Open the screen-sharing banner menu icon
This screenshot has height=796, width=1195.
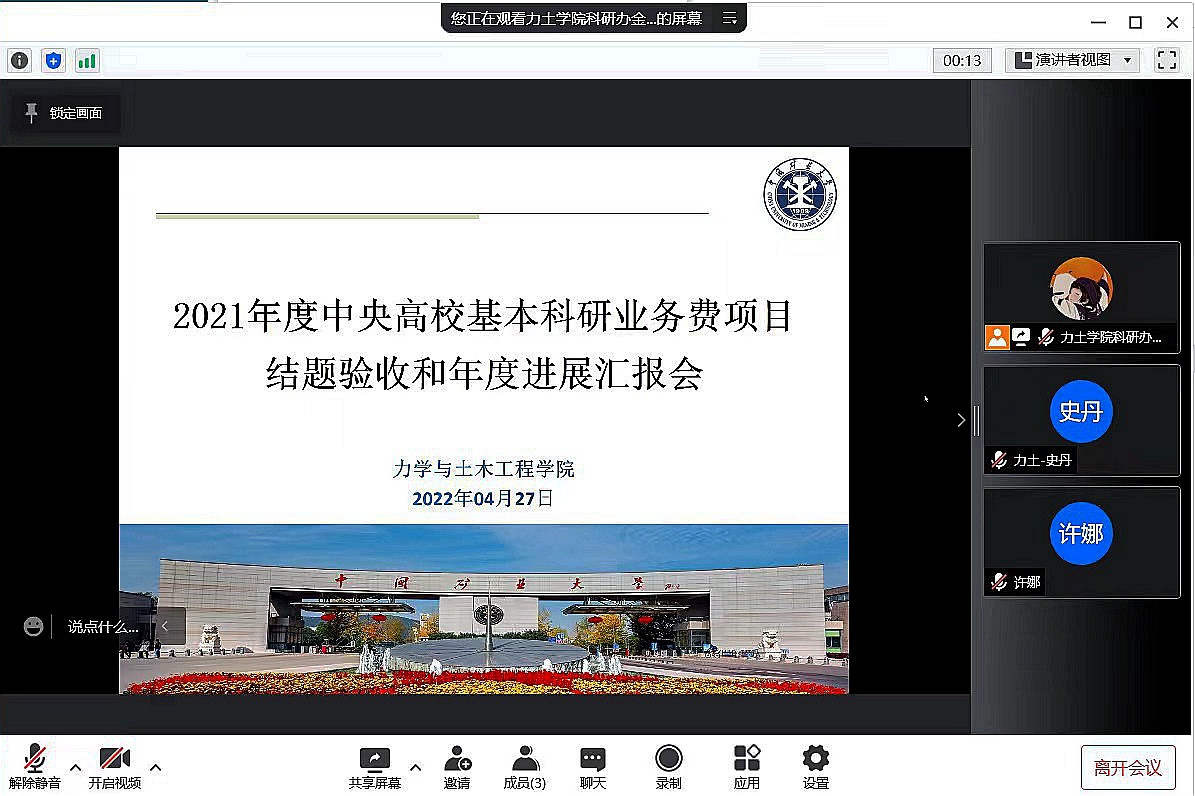pyautogui.click(x=730, y=18)
